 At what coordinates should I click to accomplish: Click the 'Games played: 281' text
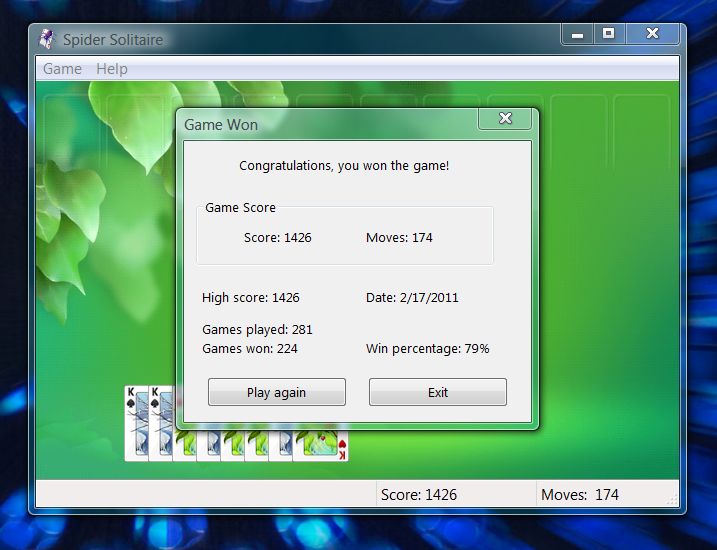(257, 330)
